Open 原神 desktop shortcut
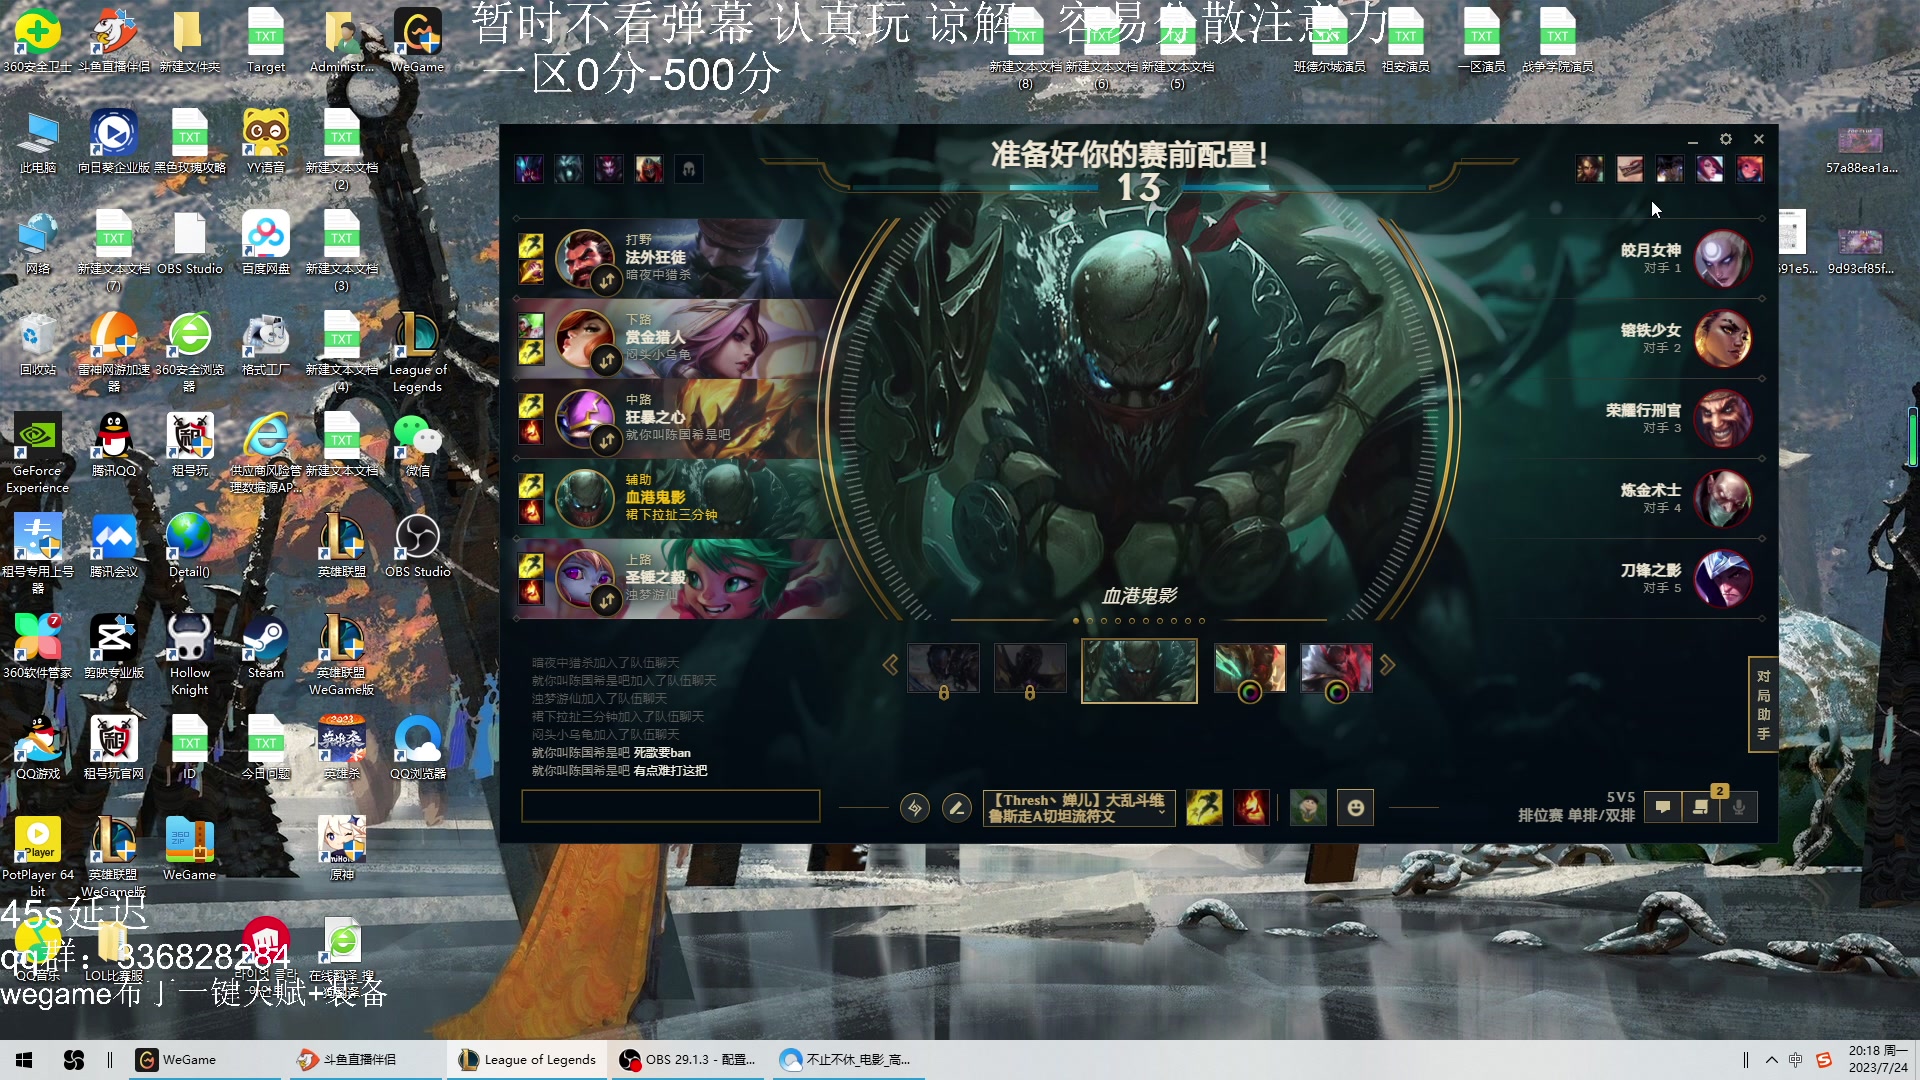 tap(341, 850)
